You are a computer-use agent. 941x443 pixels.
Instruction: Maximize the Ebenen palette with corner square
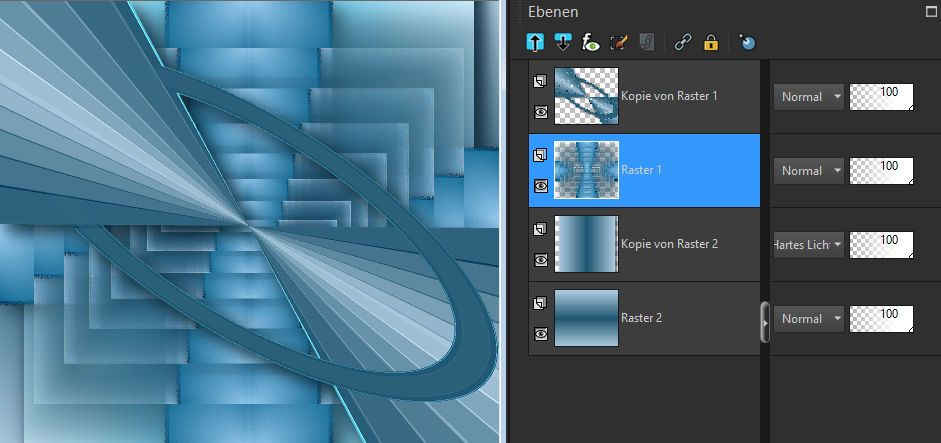pyautogui.click(x=931, y=11)
